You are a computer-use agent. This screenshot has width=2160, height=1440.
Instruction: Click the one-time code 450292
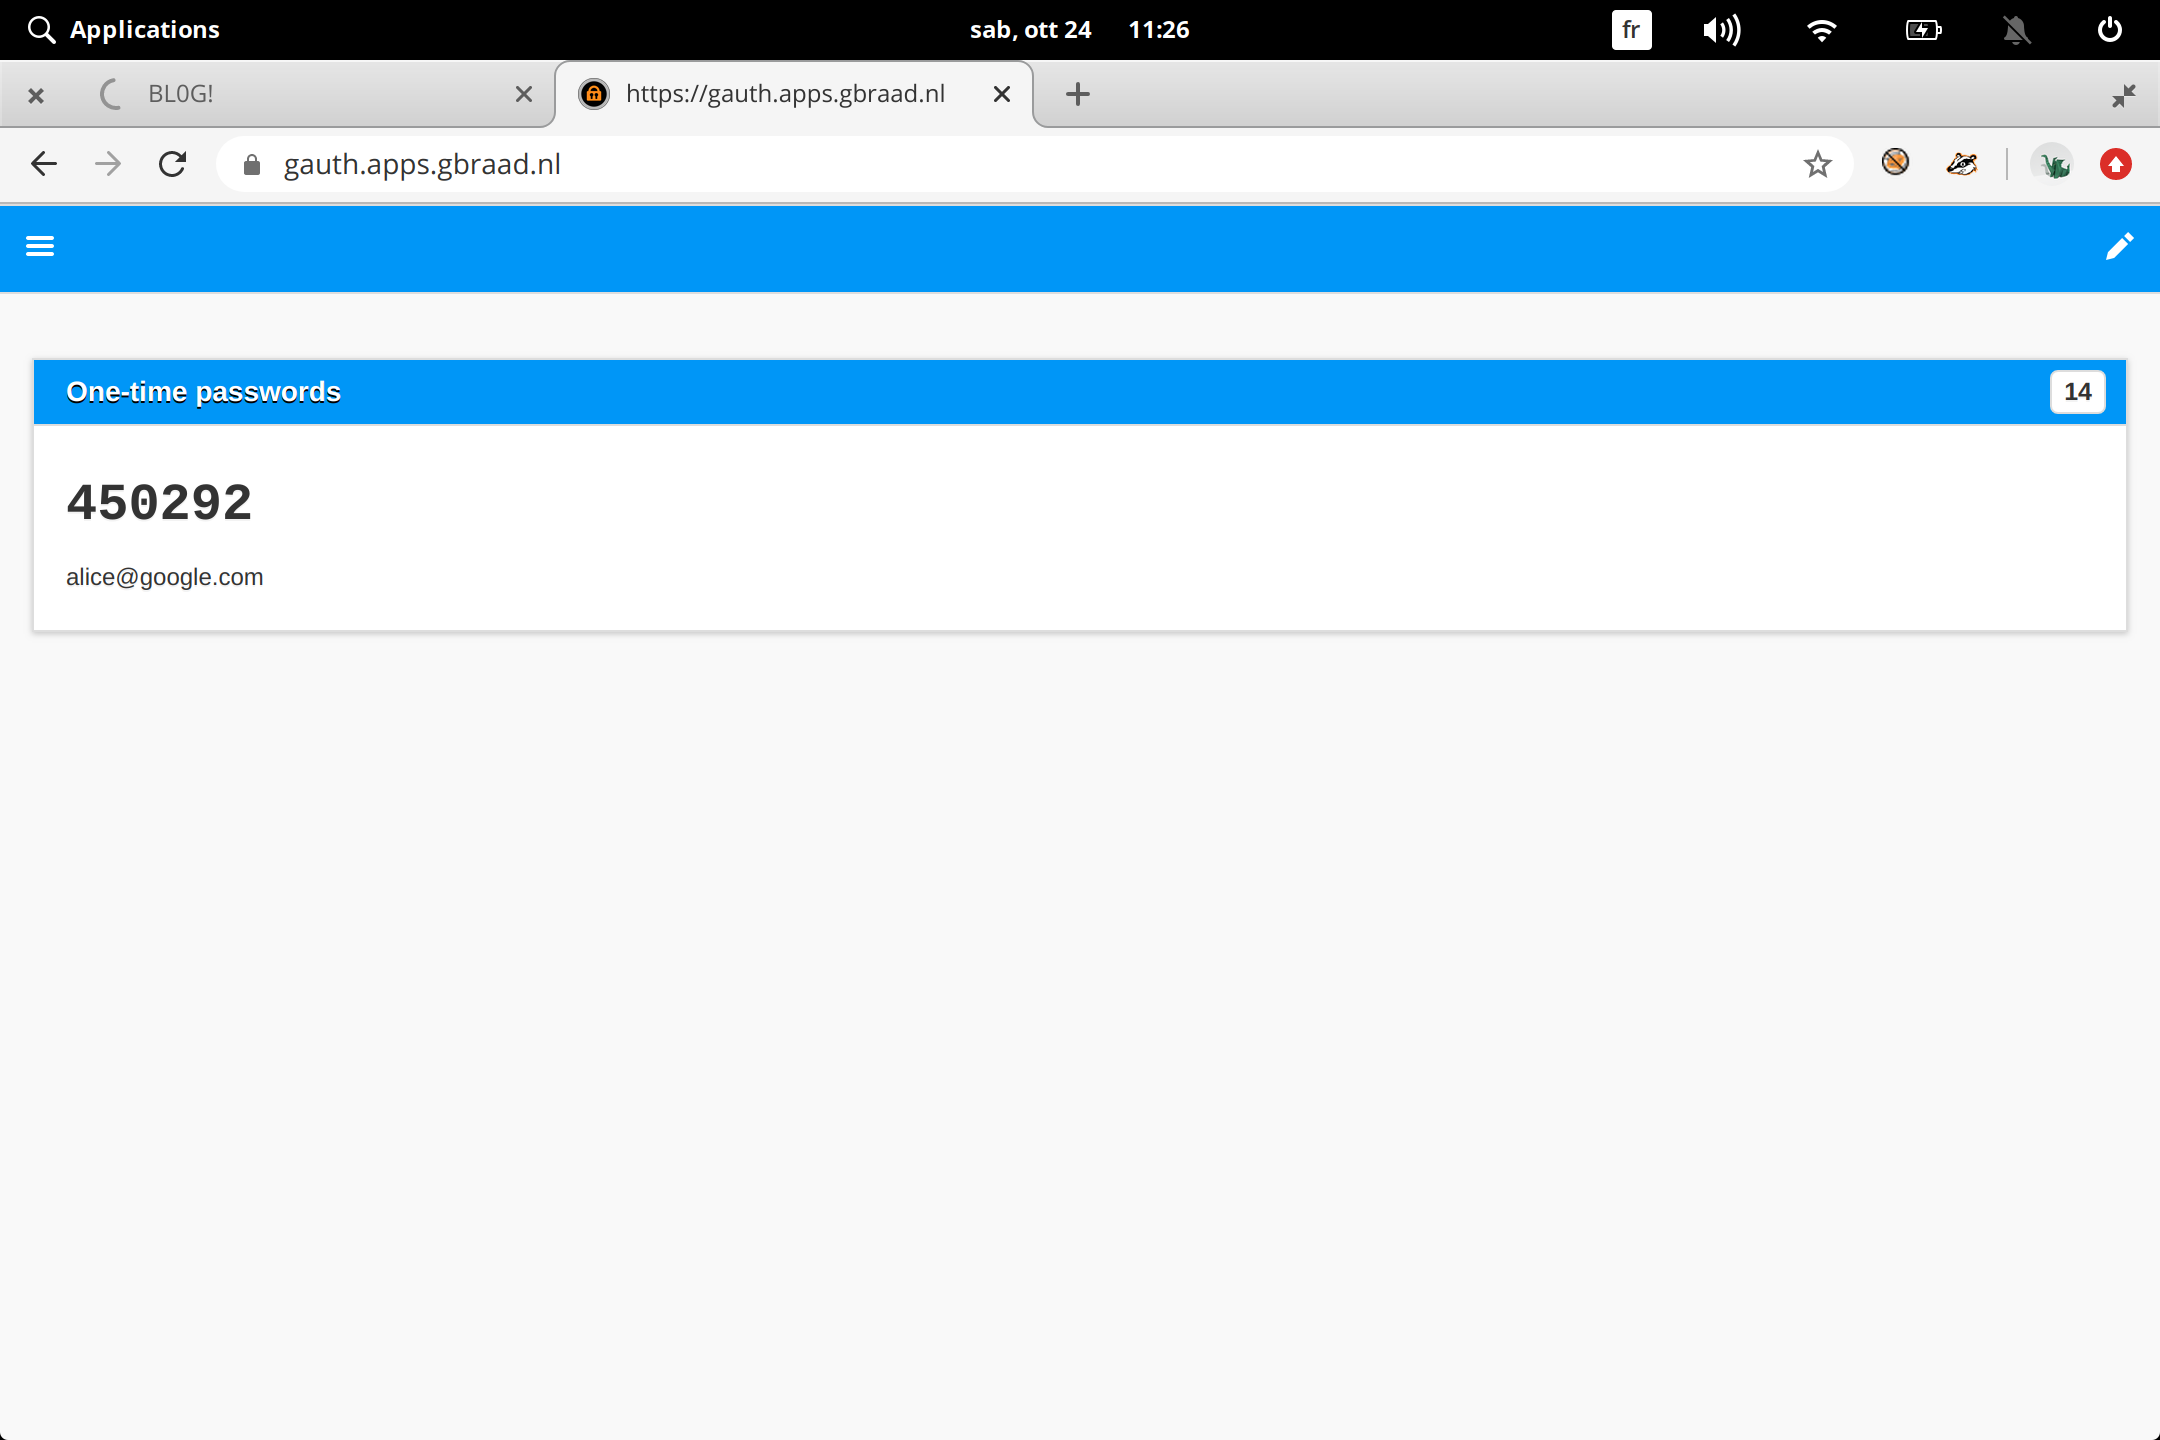(x=160, y=502)
